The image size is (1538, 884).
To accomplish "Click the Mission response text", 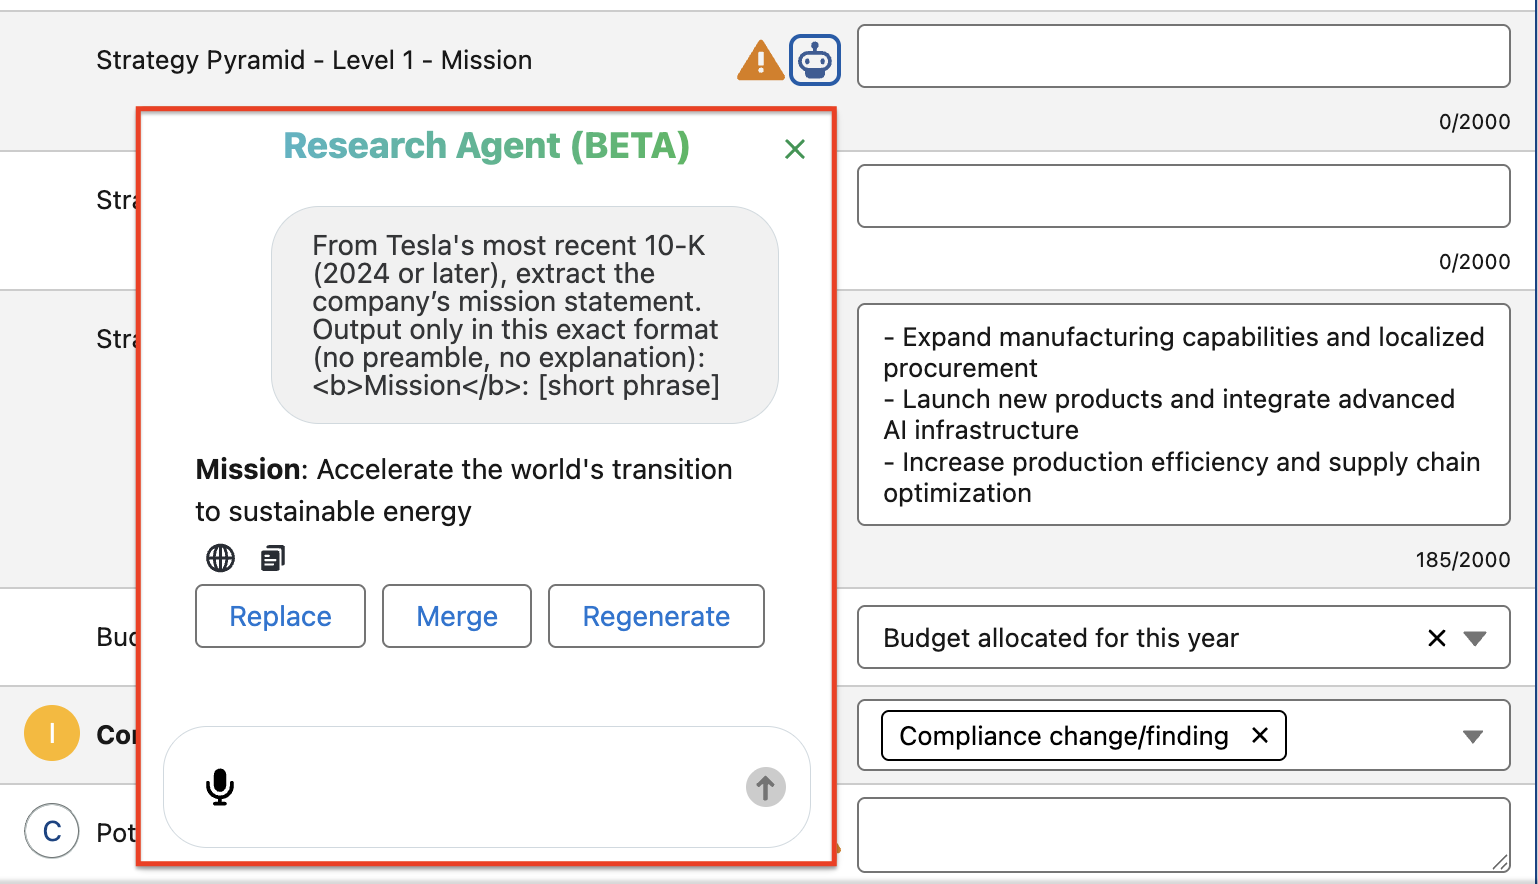I will point(464,490).
